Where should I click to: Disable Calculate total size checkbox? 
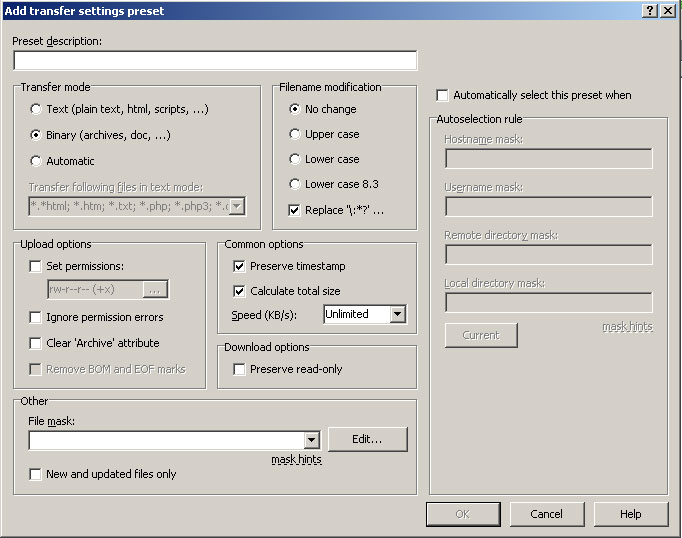point(240,291)
